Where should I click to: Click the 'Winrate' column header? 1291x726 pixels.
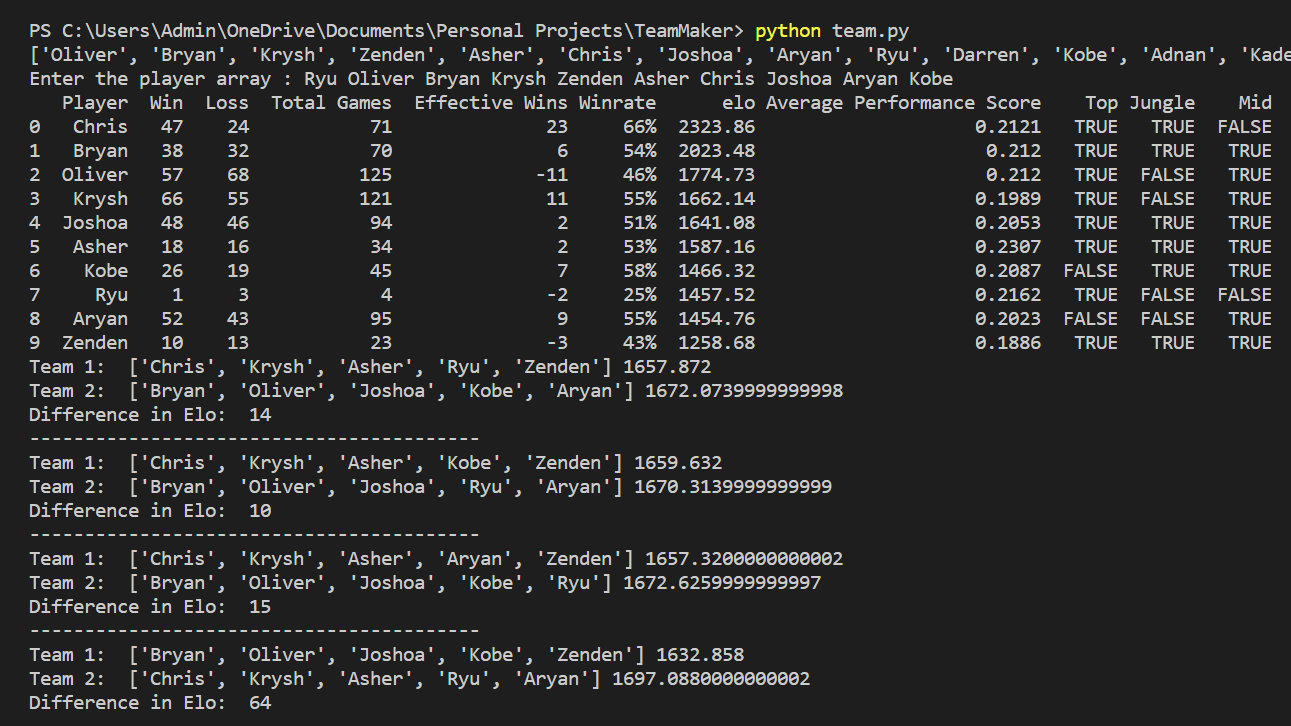[618, 103]
